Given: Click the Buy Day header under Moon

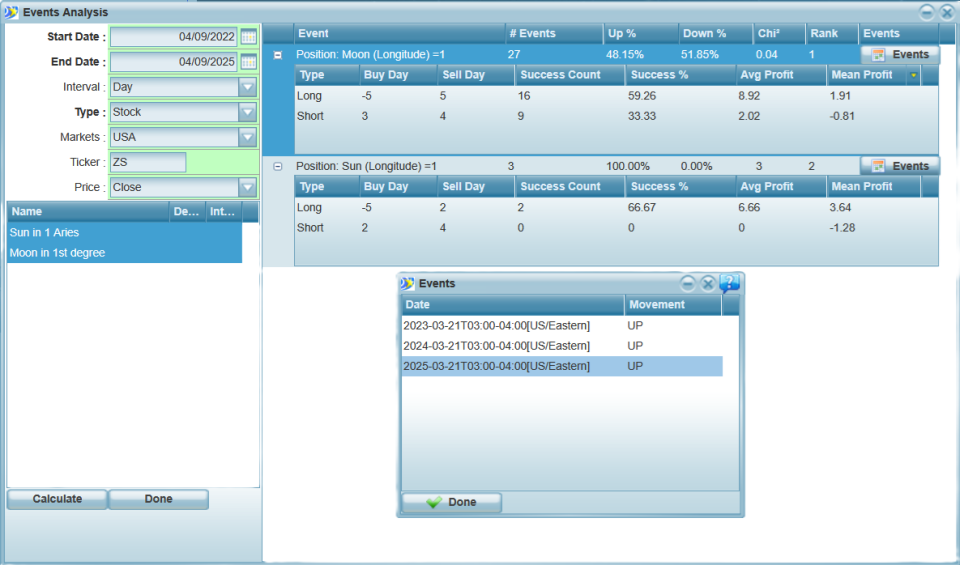Looking at the screenshot, I should coord(397,75).
